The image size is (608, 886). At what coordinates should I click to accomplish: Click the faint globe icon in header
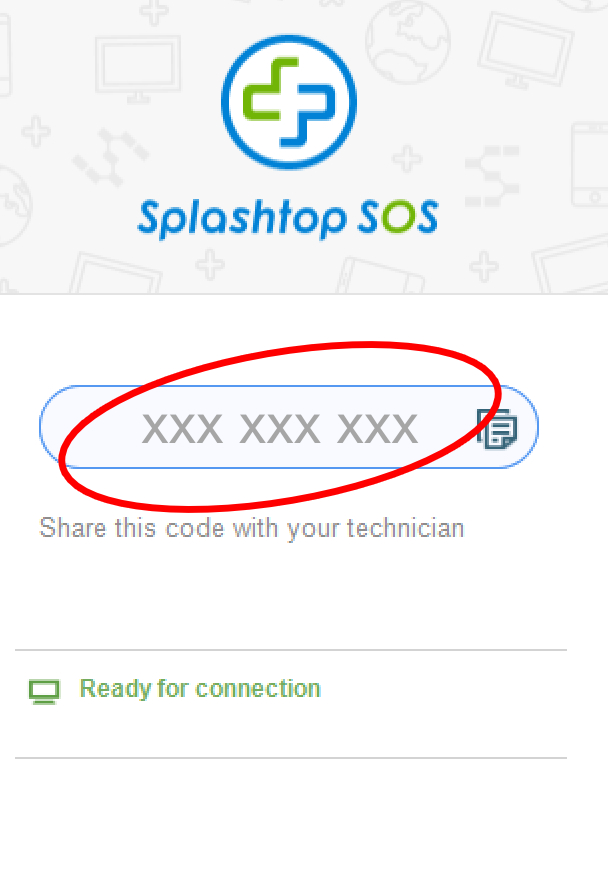tap(407, 42)
